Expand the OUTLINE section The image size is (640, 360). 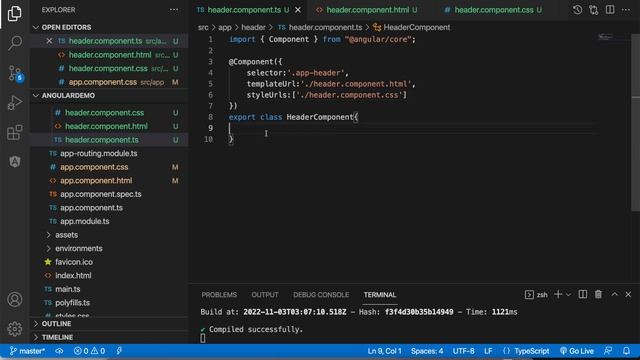[56, 324]
